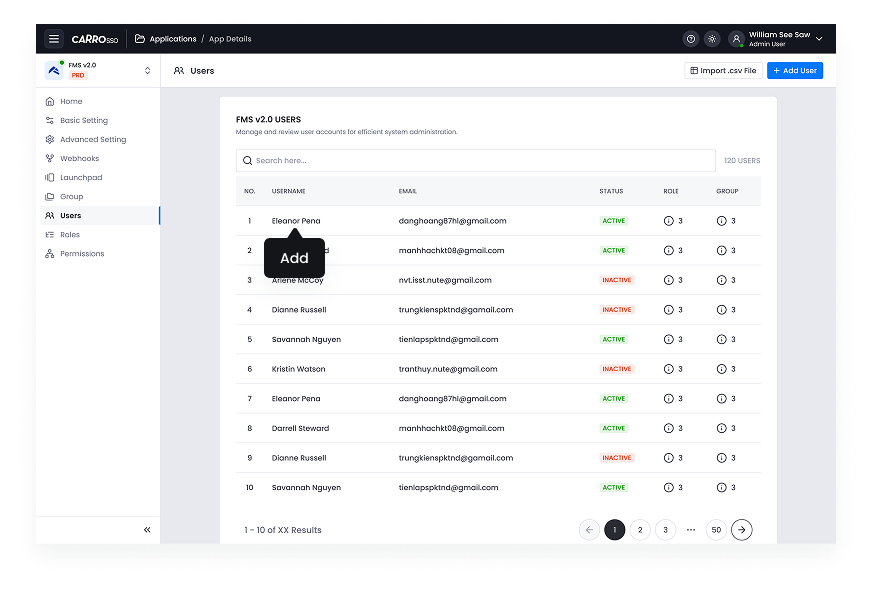Viewport: 872px width, 592px height.
Task: Collapse the sidebar with the chevron icon
Action: point(146,529)
